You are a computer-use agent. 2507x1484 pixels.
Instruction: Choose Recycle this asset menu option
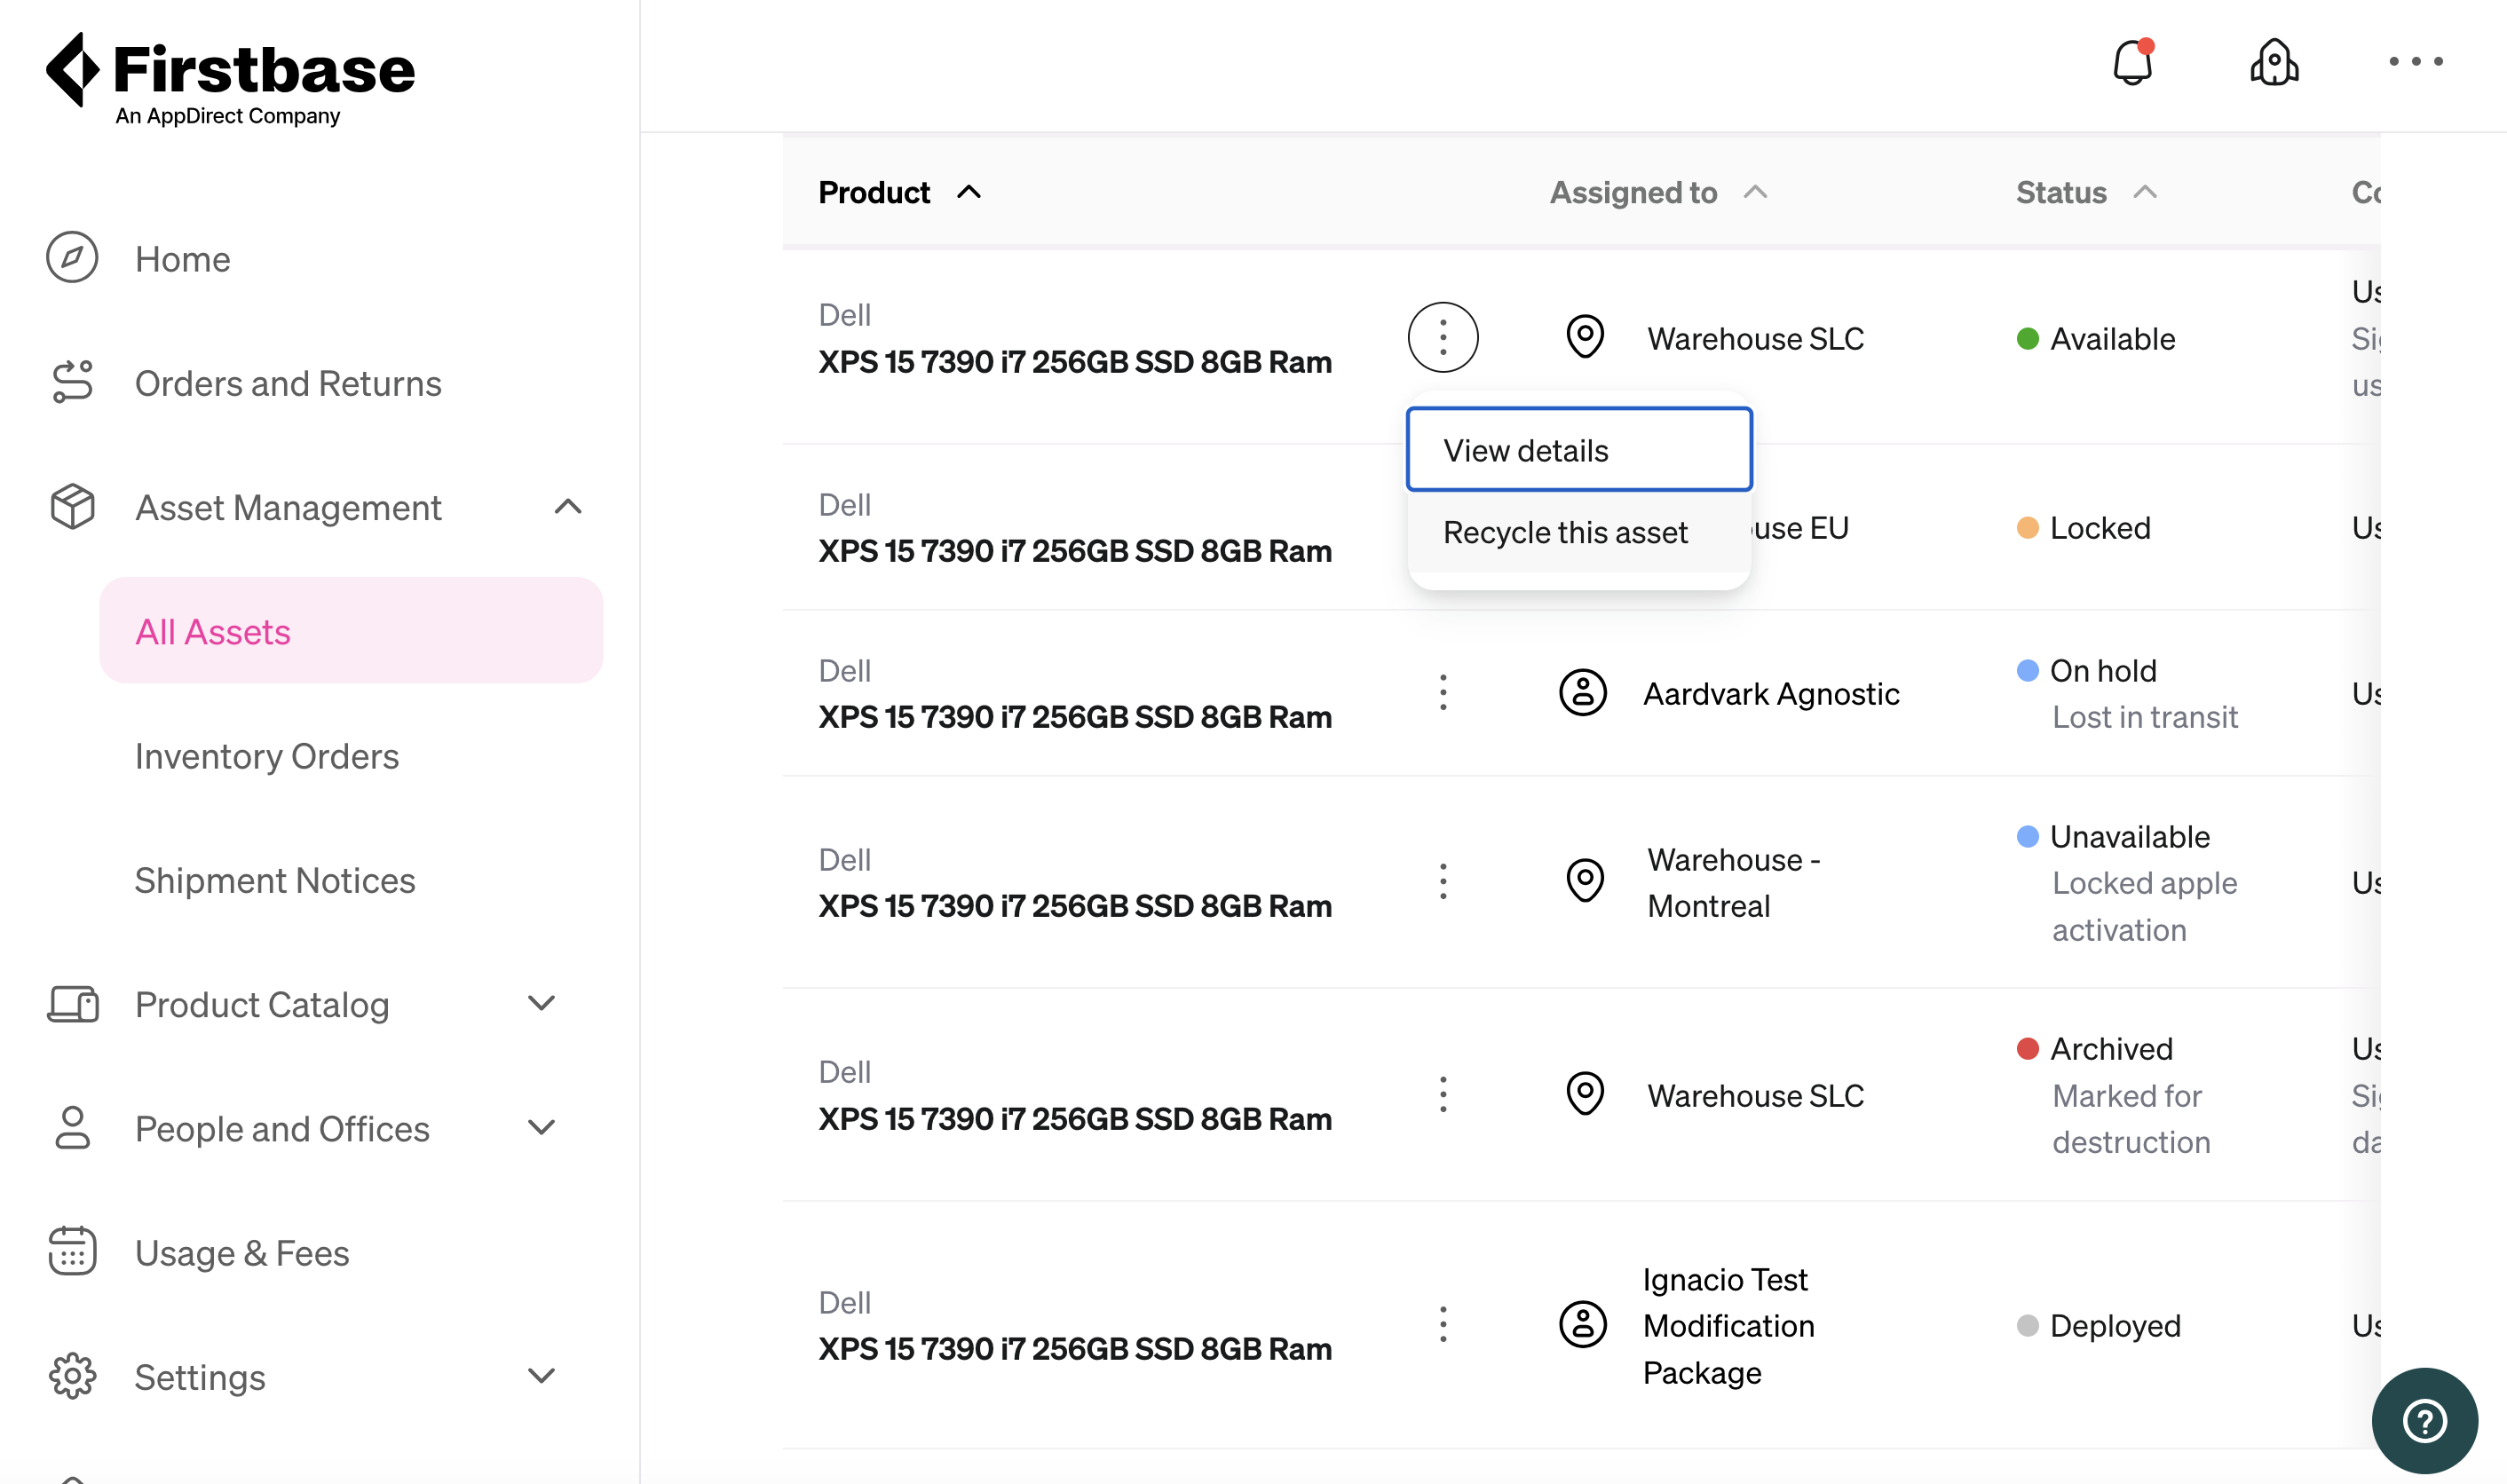1565,533
